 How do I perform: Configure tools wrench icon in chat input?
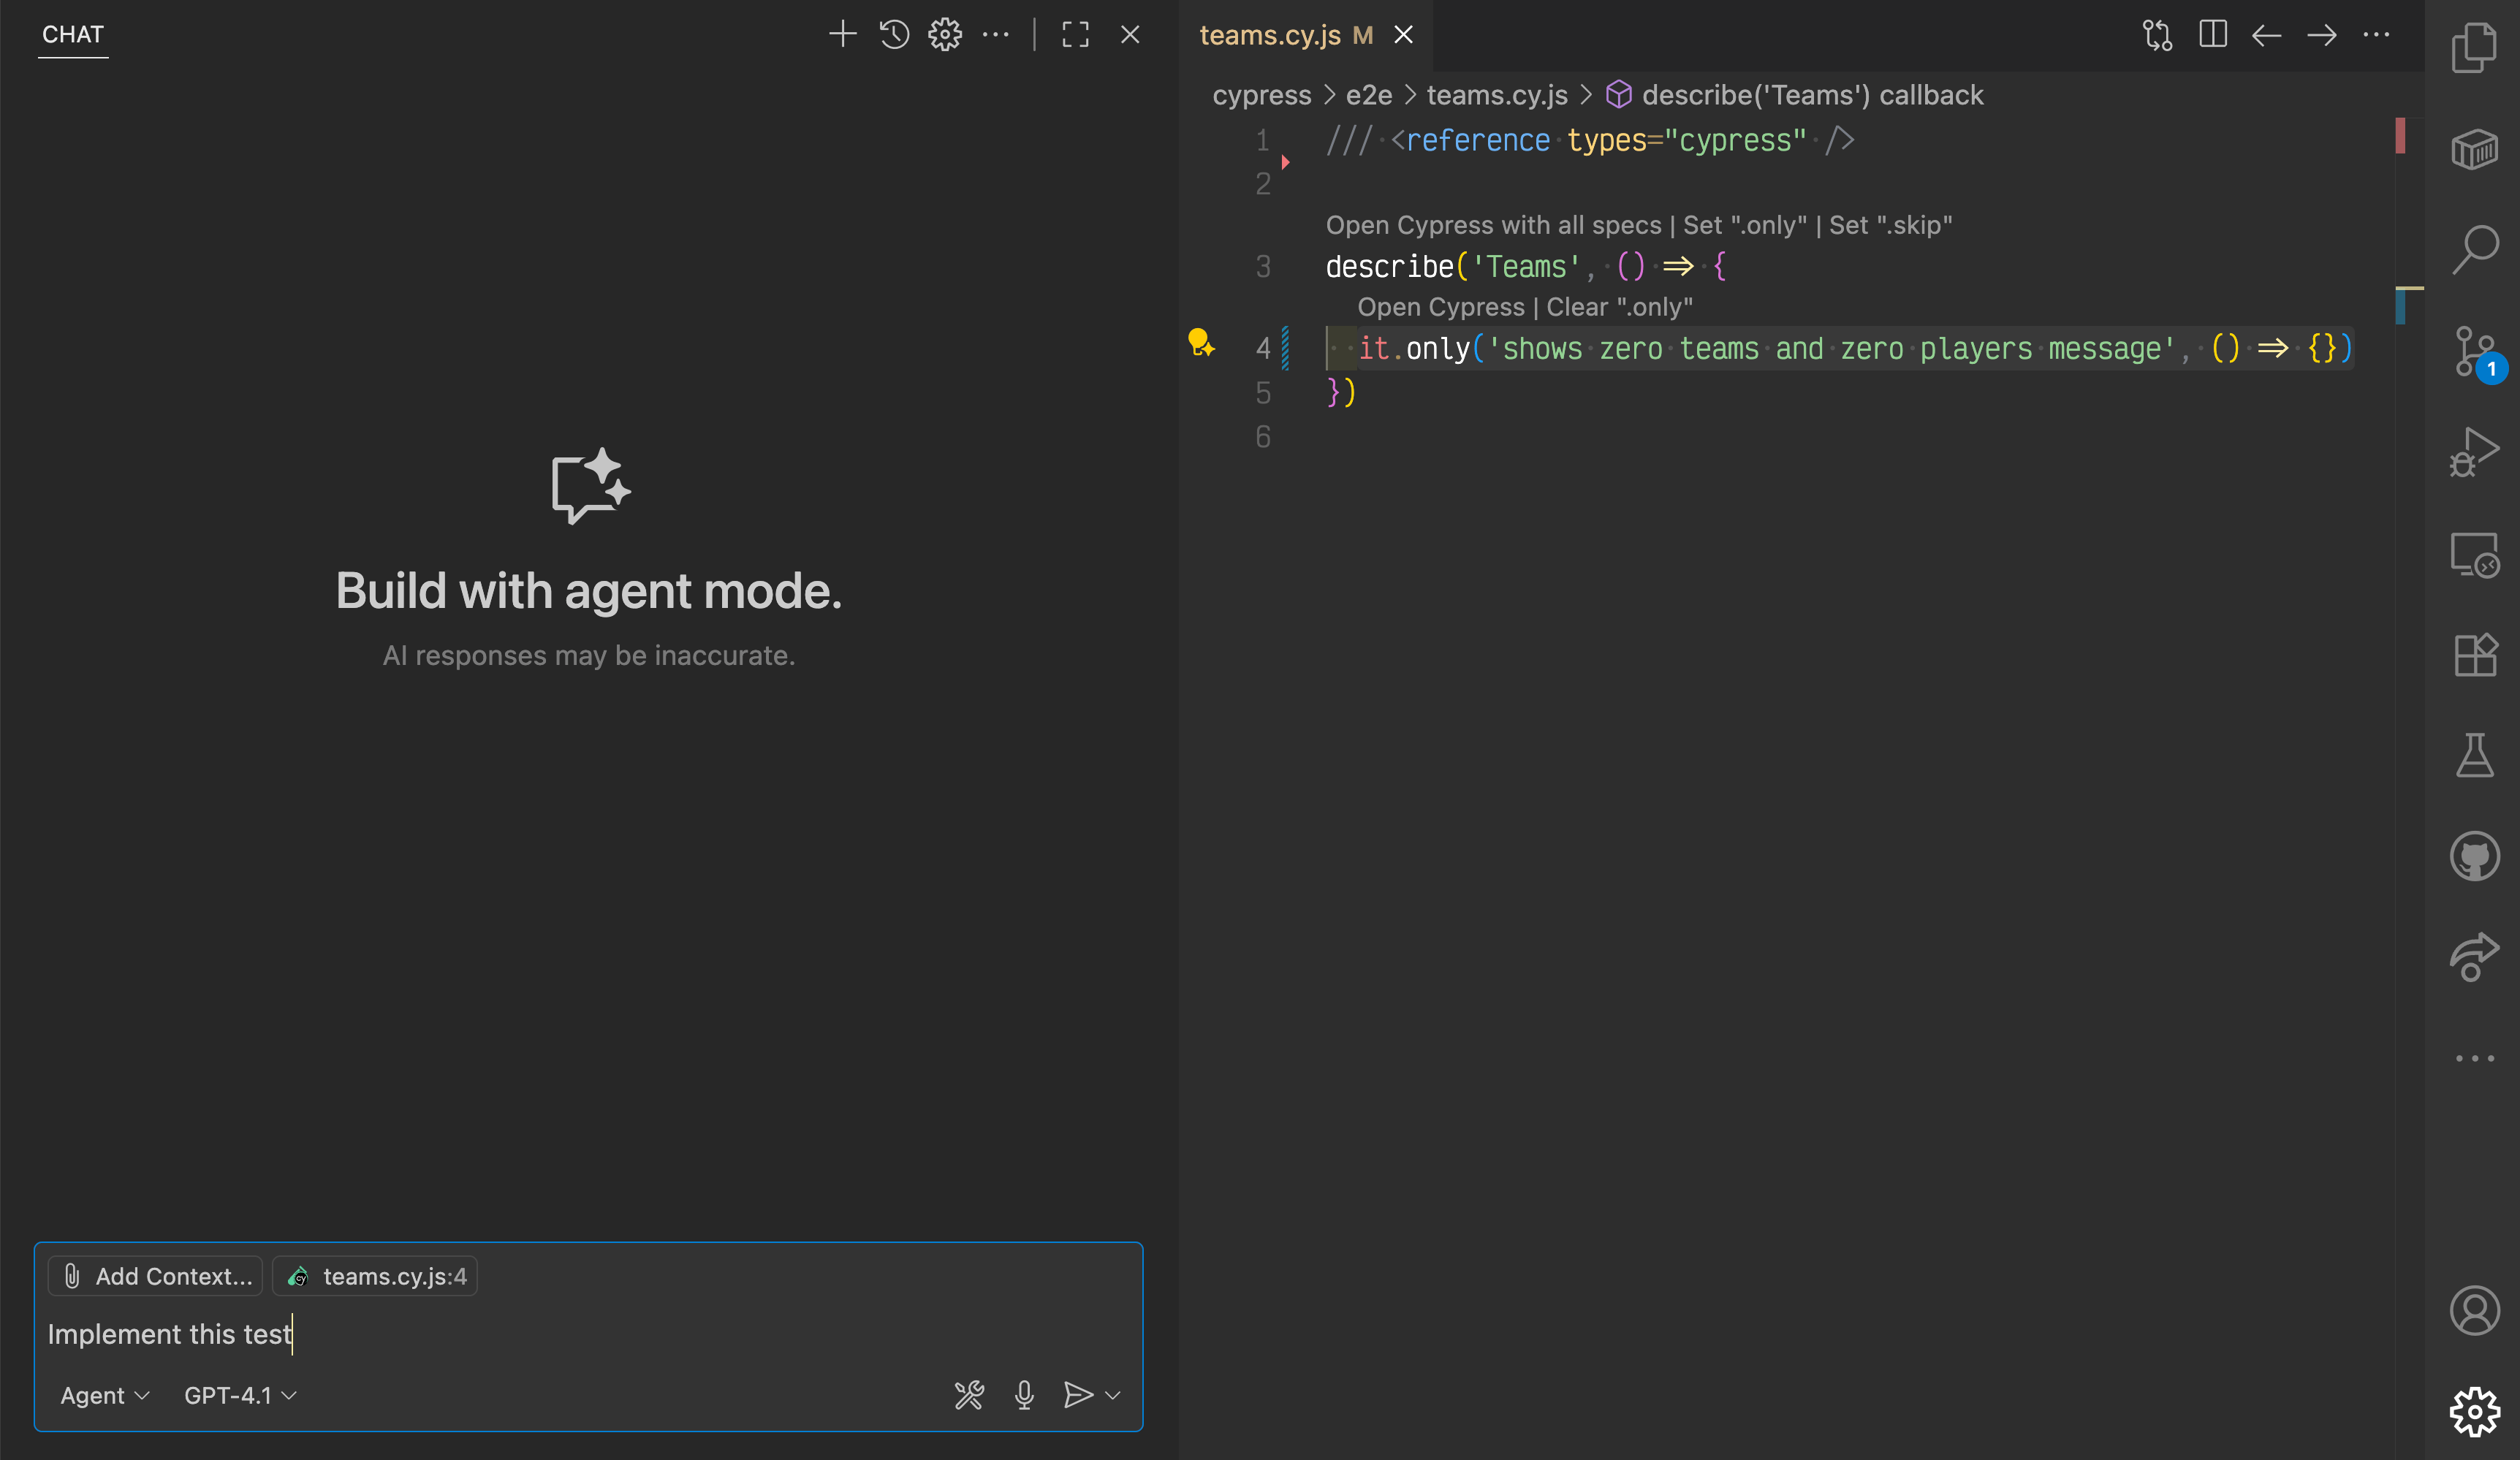[969, 1395]
